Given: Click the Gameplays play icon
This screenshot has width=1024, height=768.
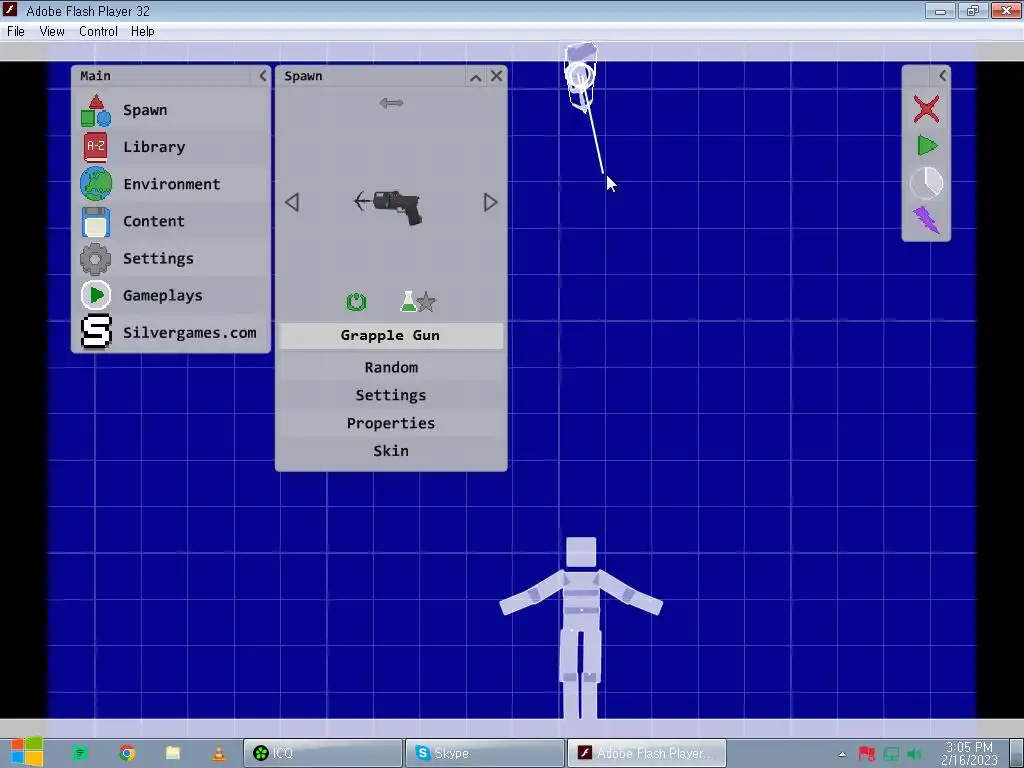Looking at the screenshot, I should tap(96, 295).
